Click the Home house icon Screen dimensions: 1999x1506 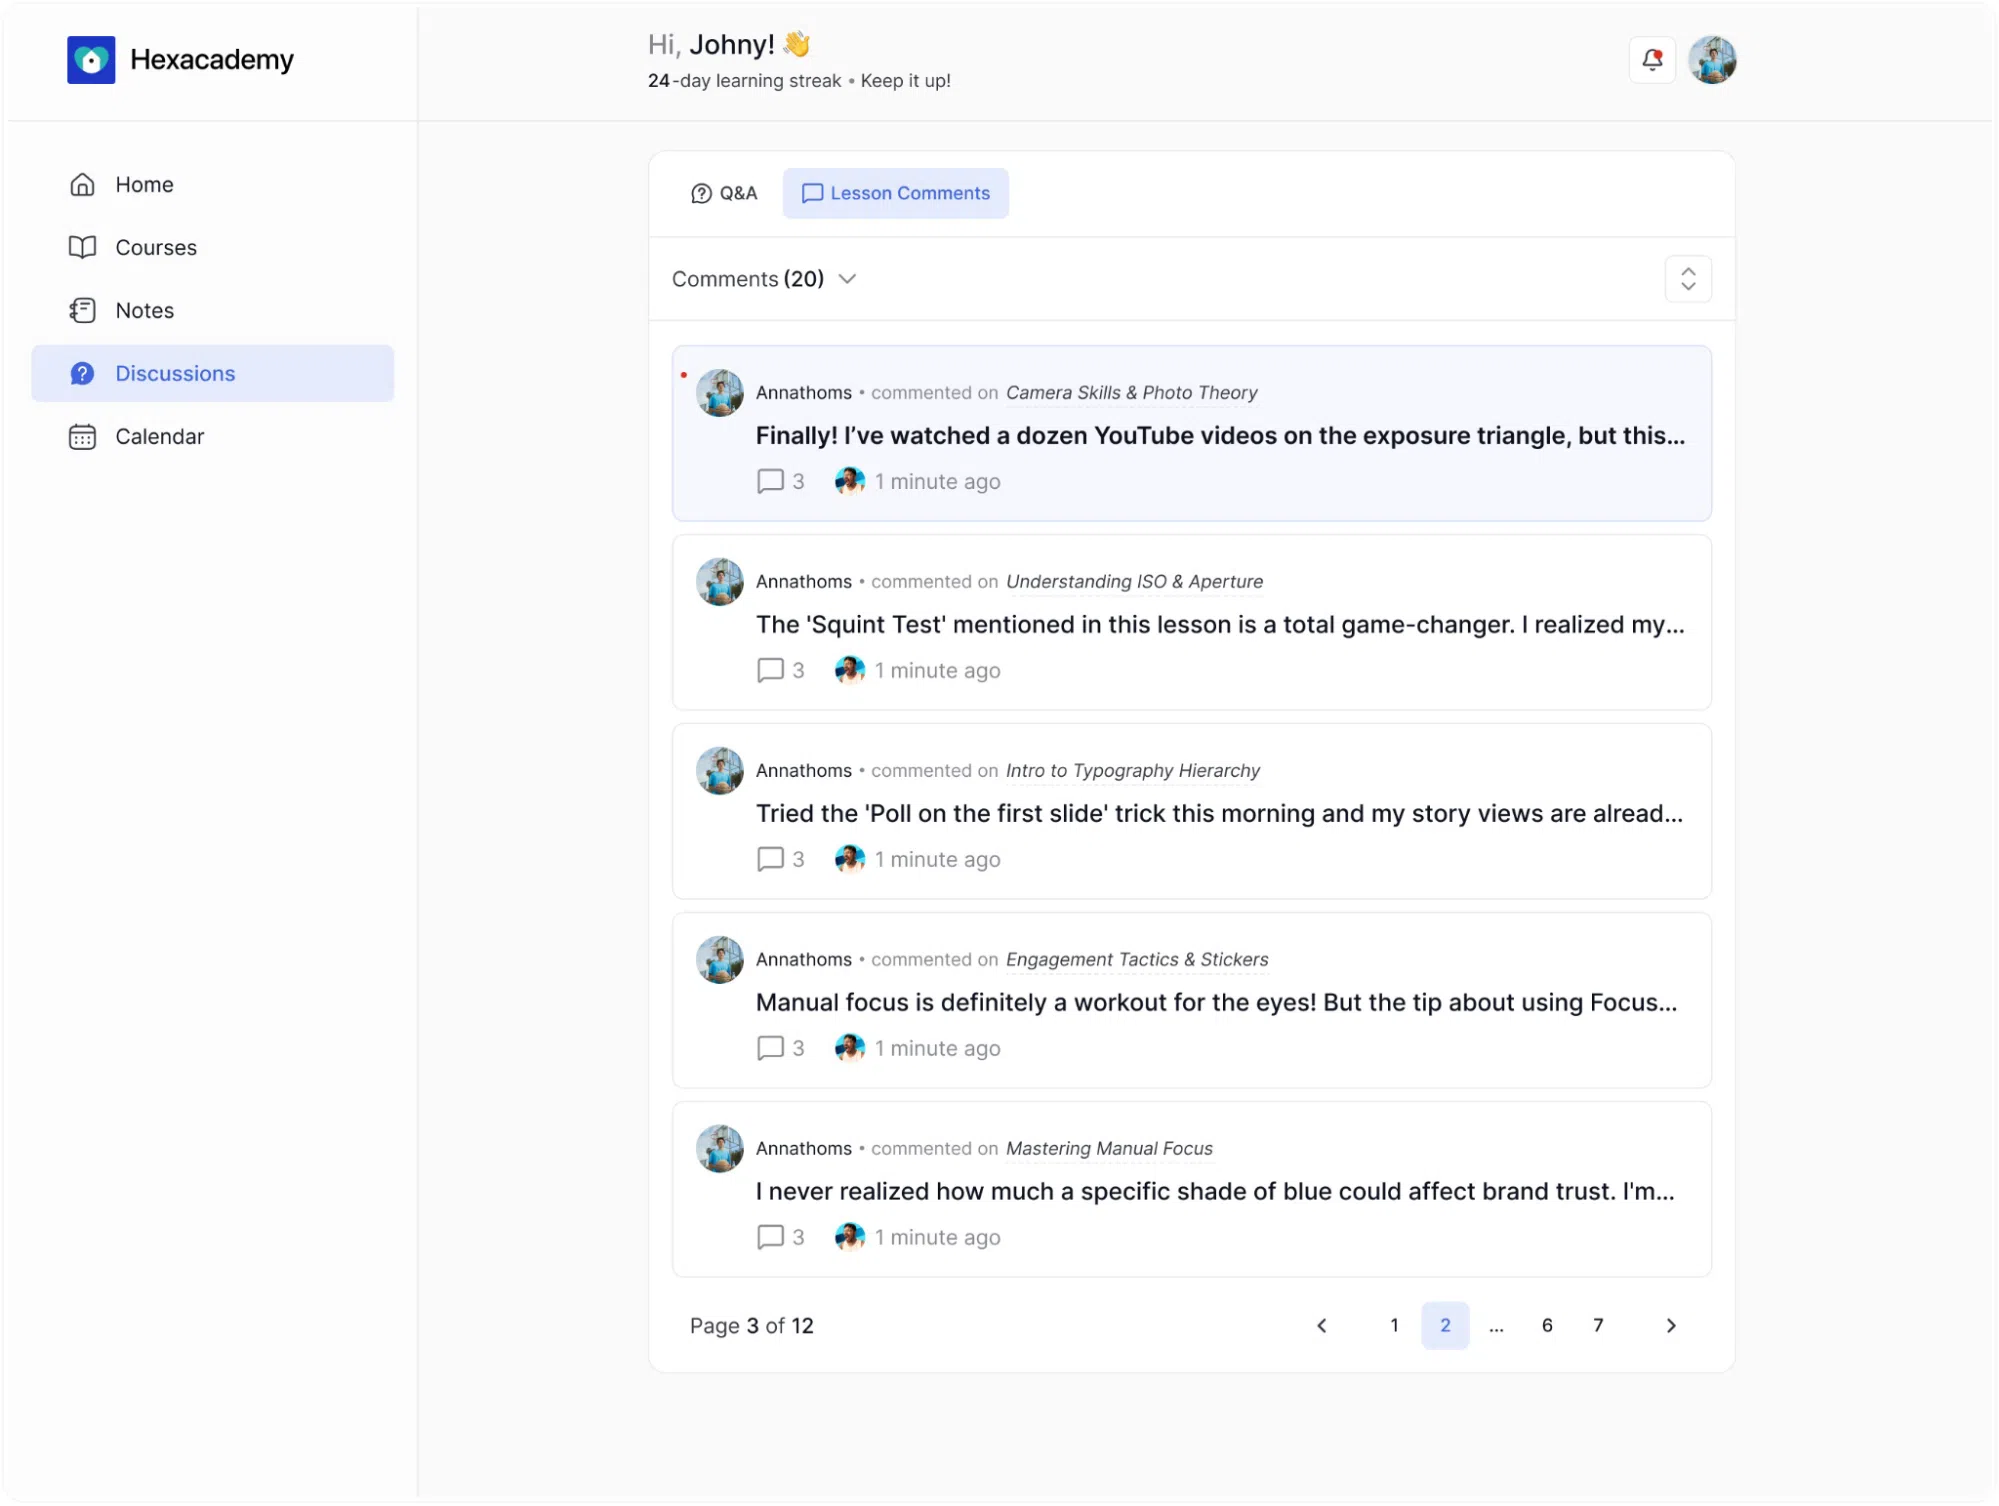click(x=82, y=185)
